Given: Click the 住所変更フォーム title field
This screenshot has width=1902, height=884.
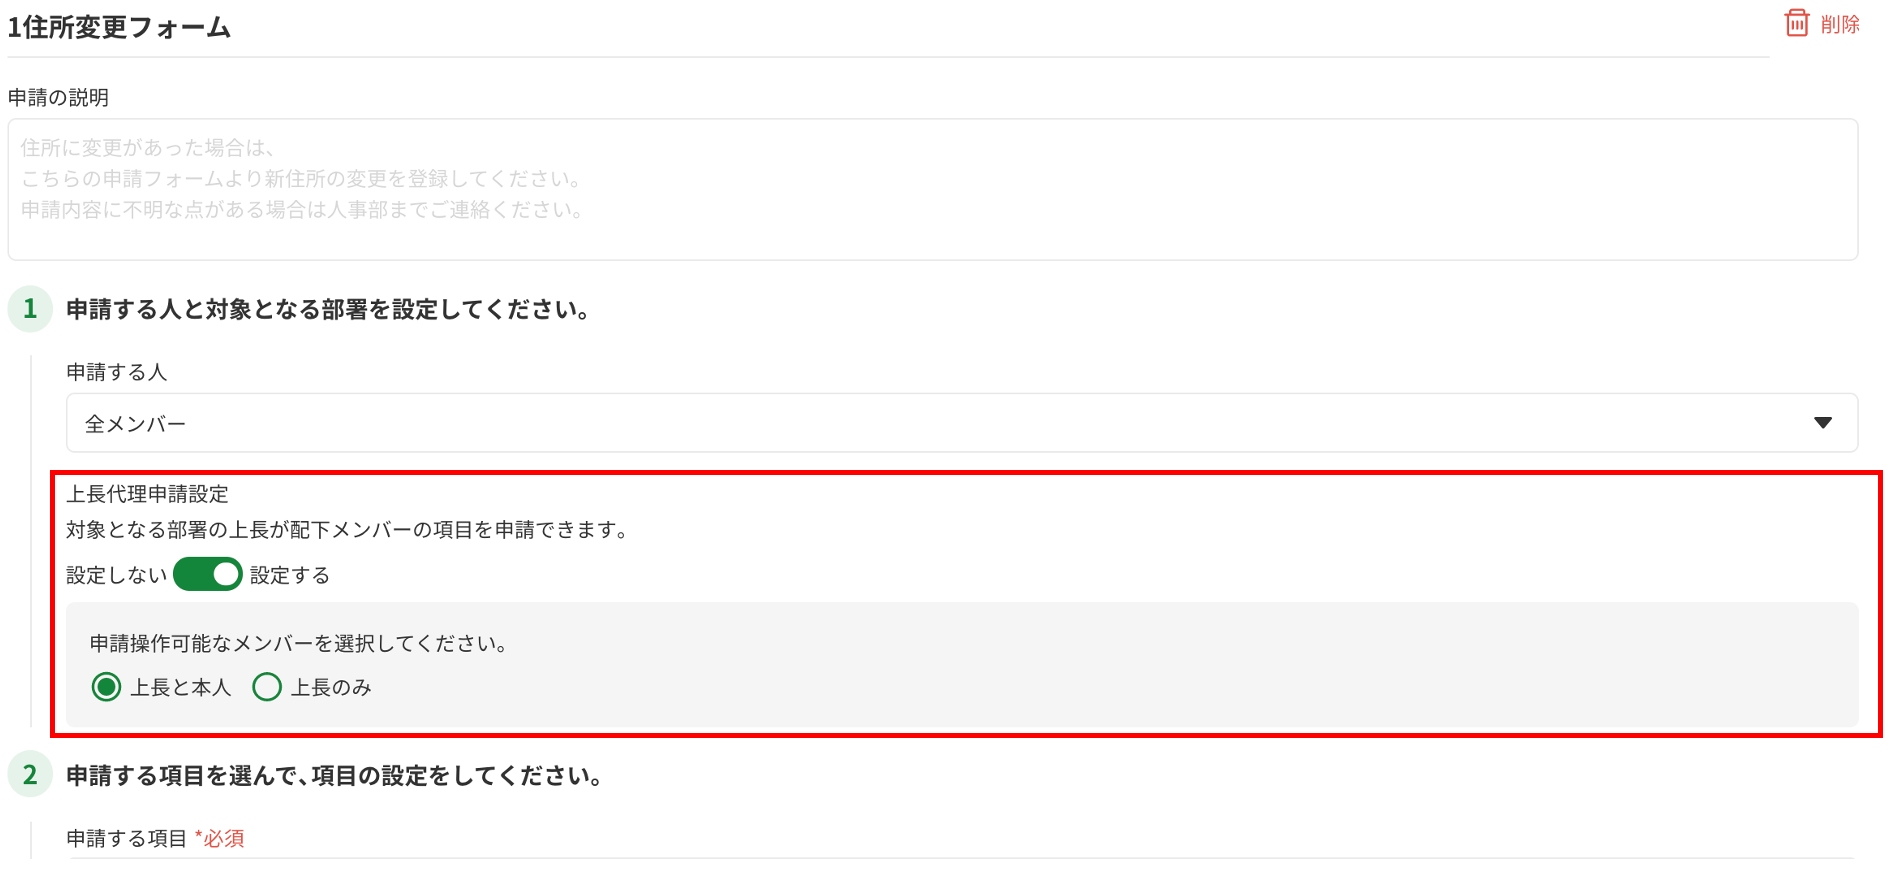Looking at the screenshot, I should coord(888,28).
